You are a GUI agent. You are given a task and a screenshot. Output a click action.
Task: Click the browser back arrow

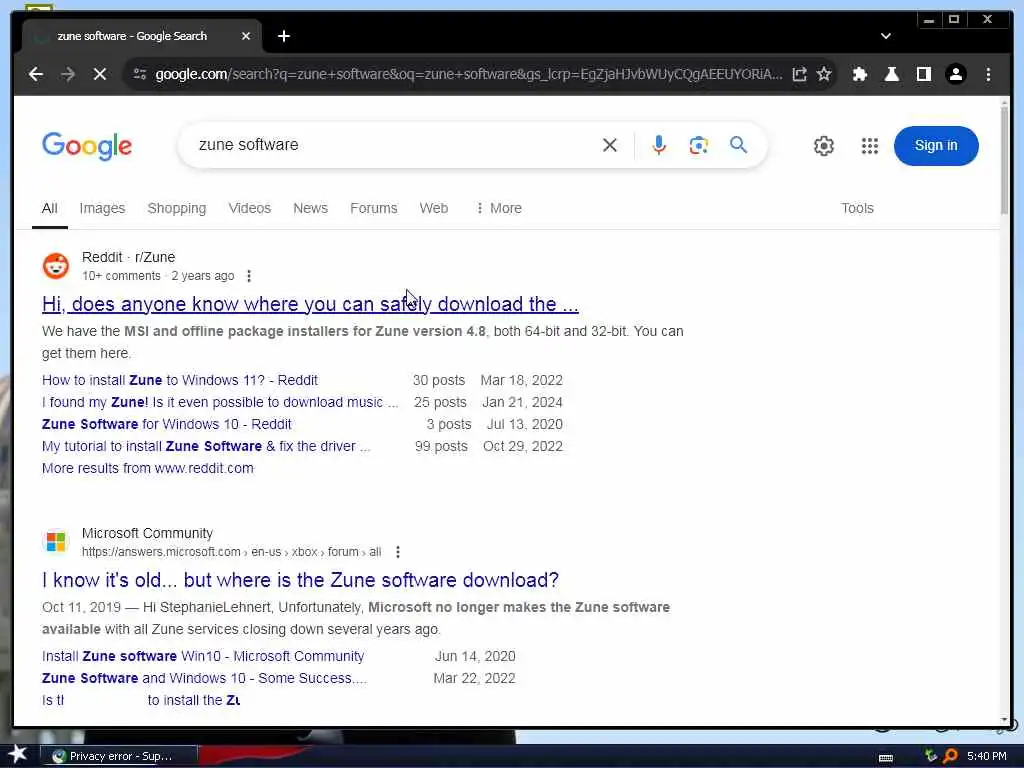tap(36, 74)
